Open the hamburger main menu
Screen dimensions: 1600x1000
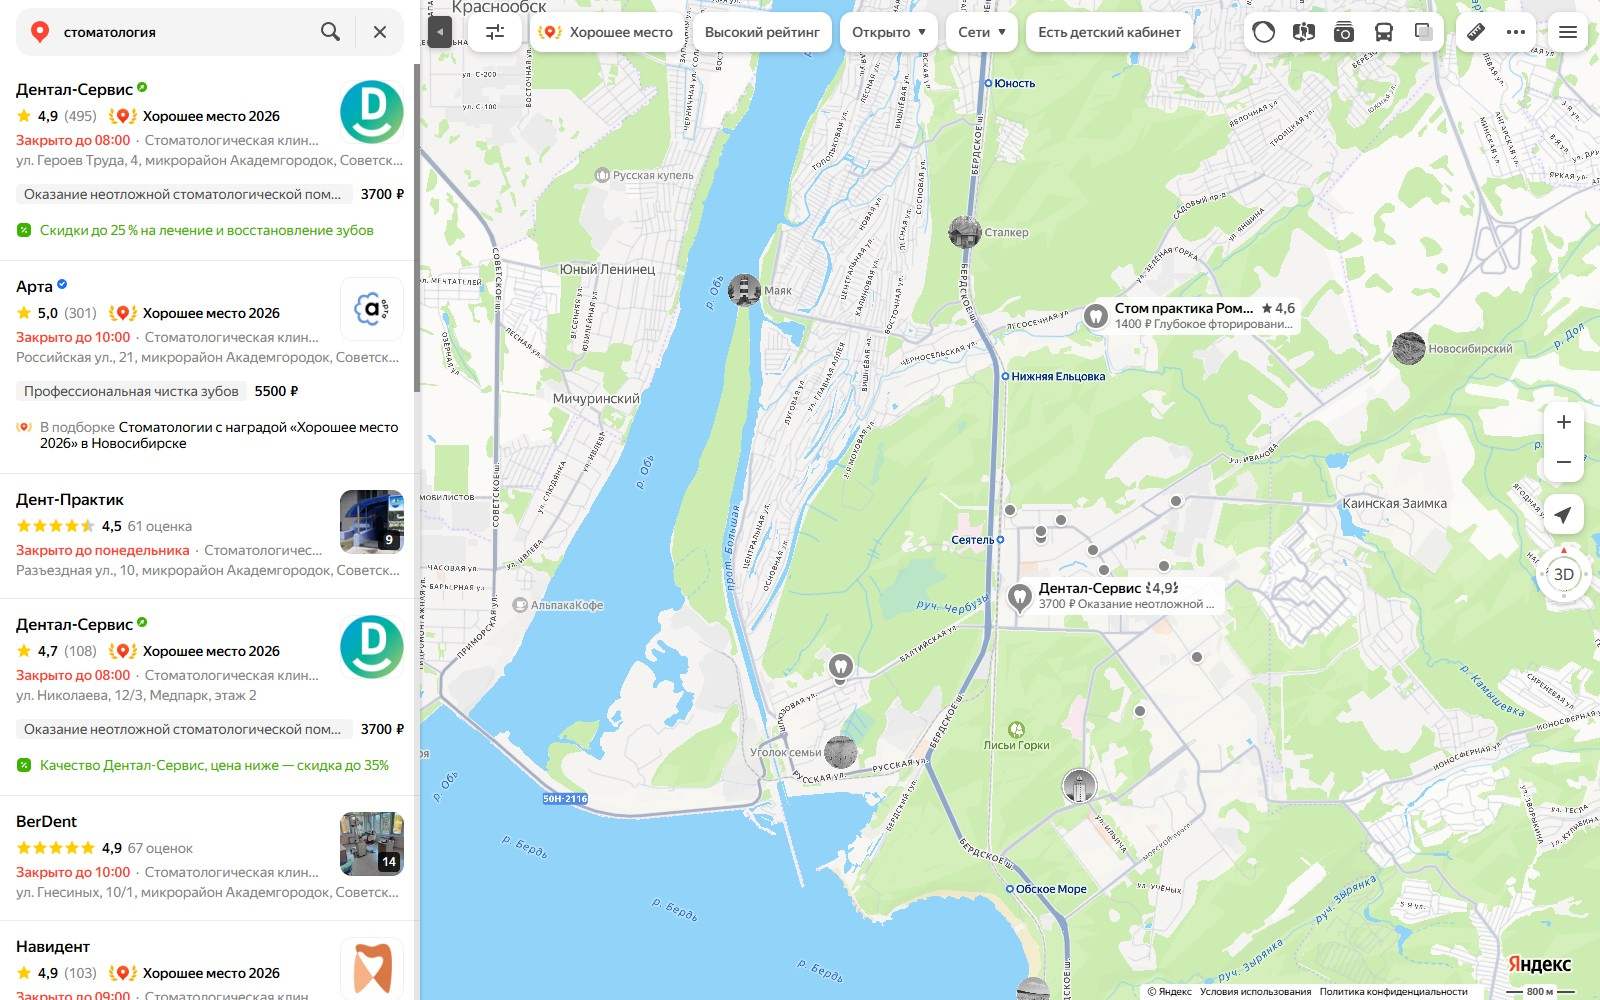pyautogui.click(x=1568, y=32)
